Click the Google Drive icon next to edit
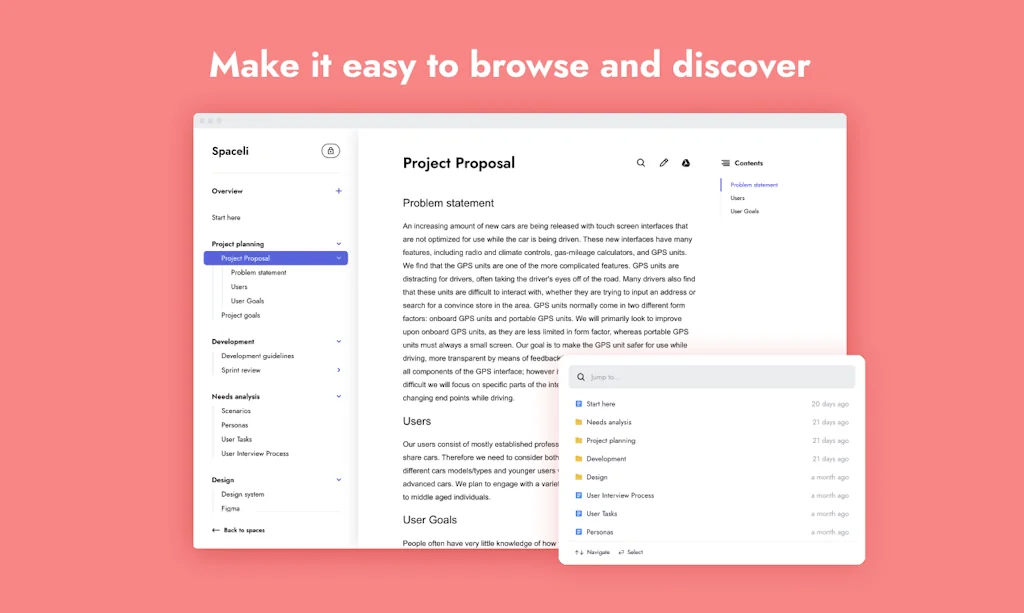The height and width of the screenshot is (613, 1024). click(x=686, y=162)
